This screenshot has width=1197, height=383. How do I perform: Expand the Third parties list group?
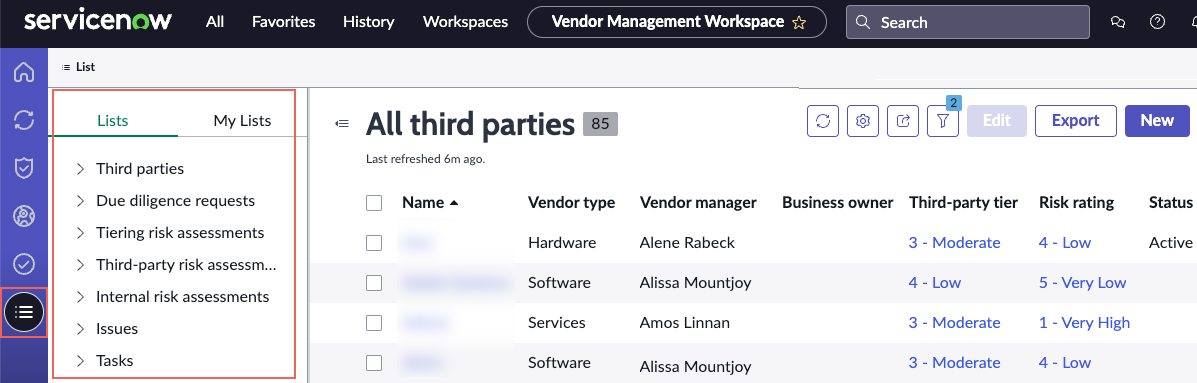point(80,169)
